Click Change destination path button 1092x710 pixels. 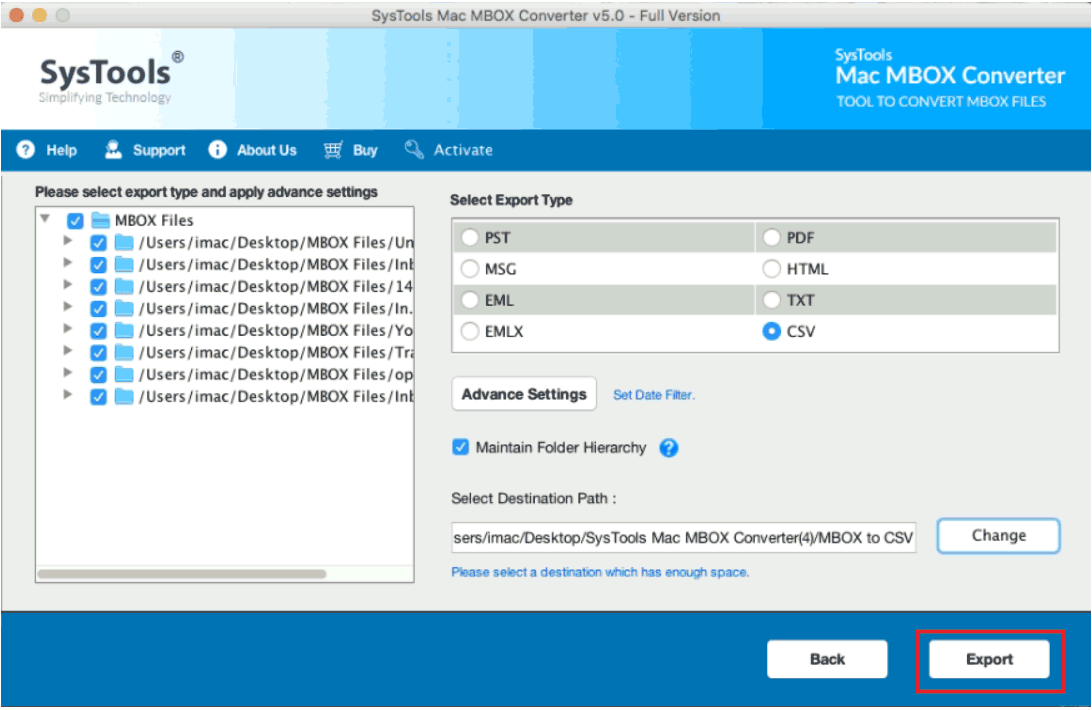(x=999, y=536)
